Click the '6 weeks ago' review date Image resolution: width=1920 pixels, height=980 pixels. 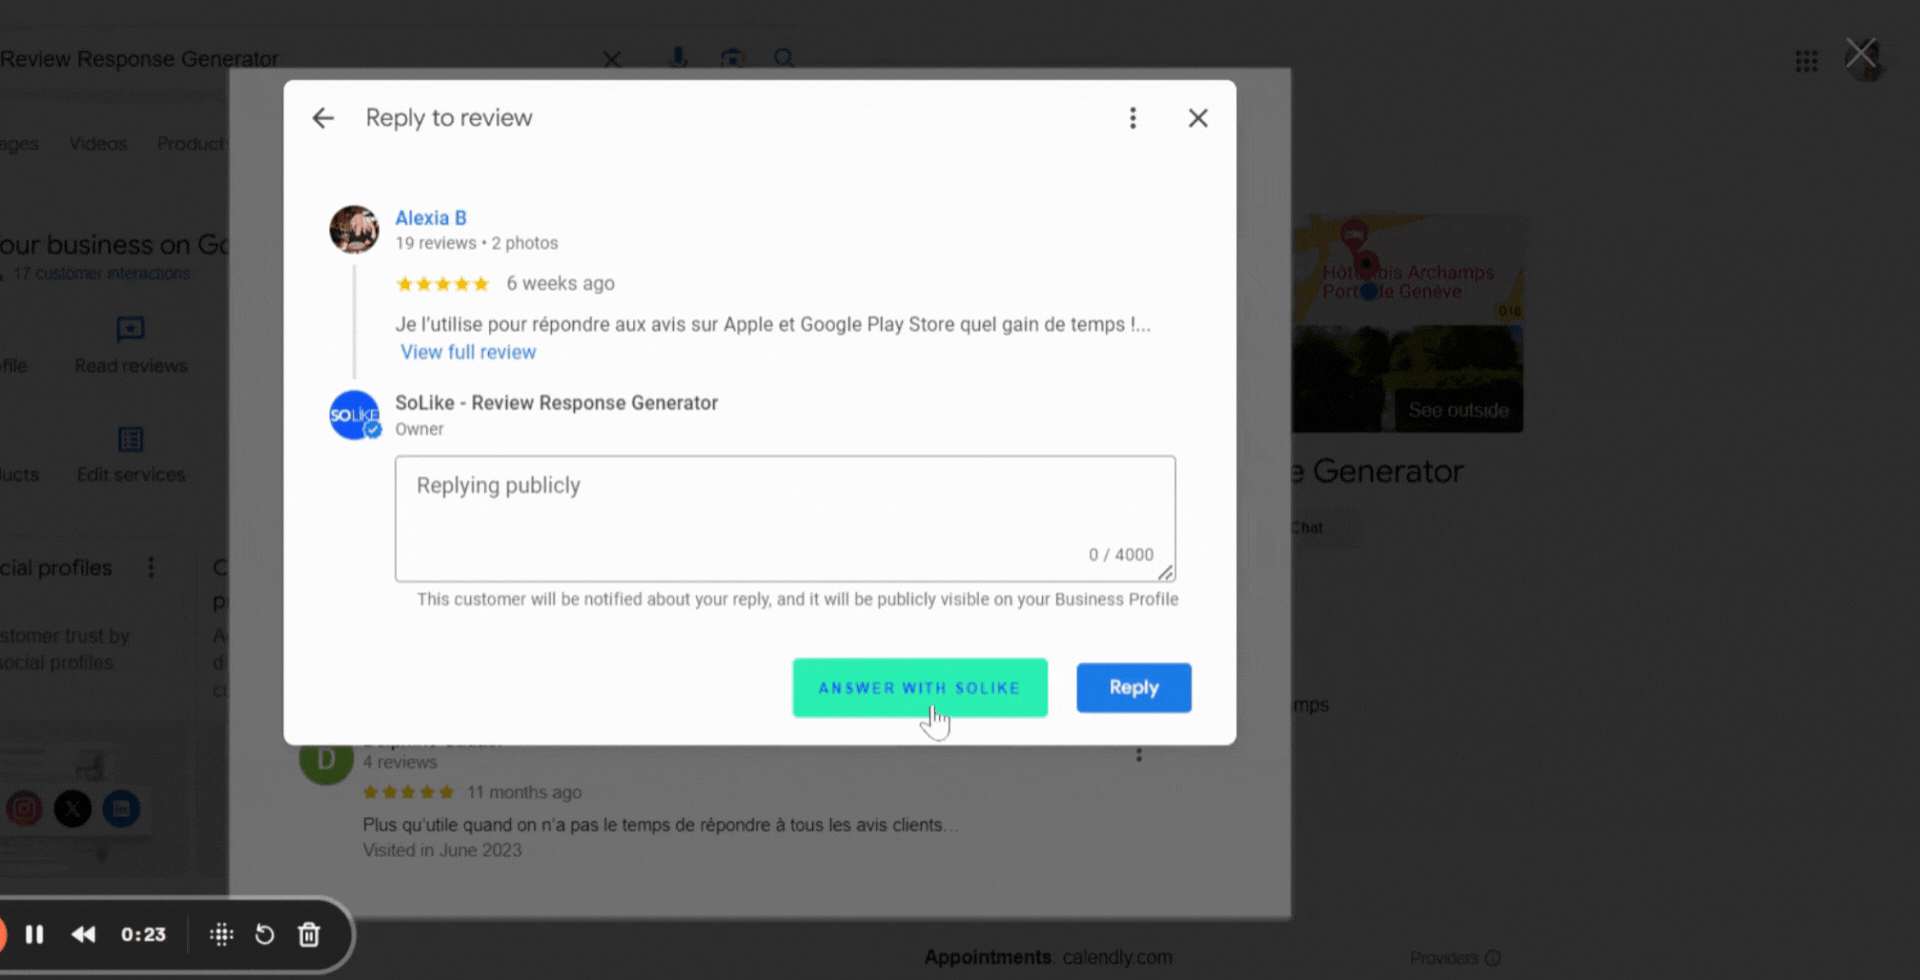point(560,284)
